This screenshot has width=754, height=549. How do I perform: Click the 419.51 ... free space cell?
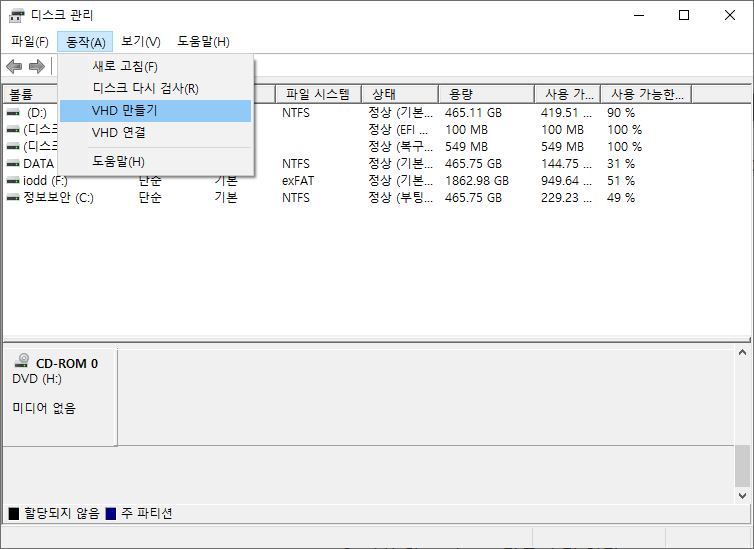pyautogui.click(x=566, y=113)
